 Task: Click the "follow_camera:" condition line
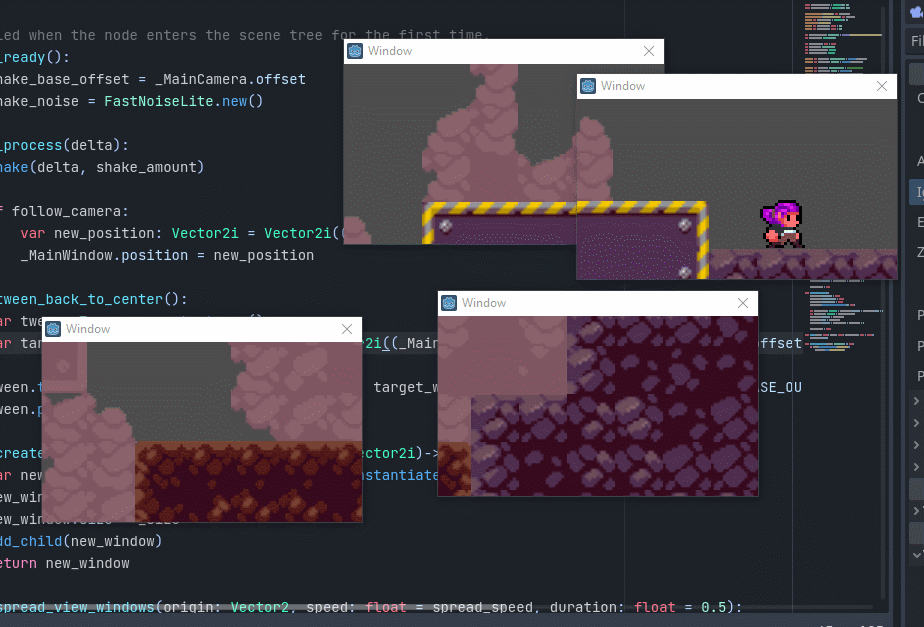[x=64, y=212]
